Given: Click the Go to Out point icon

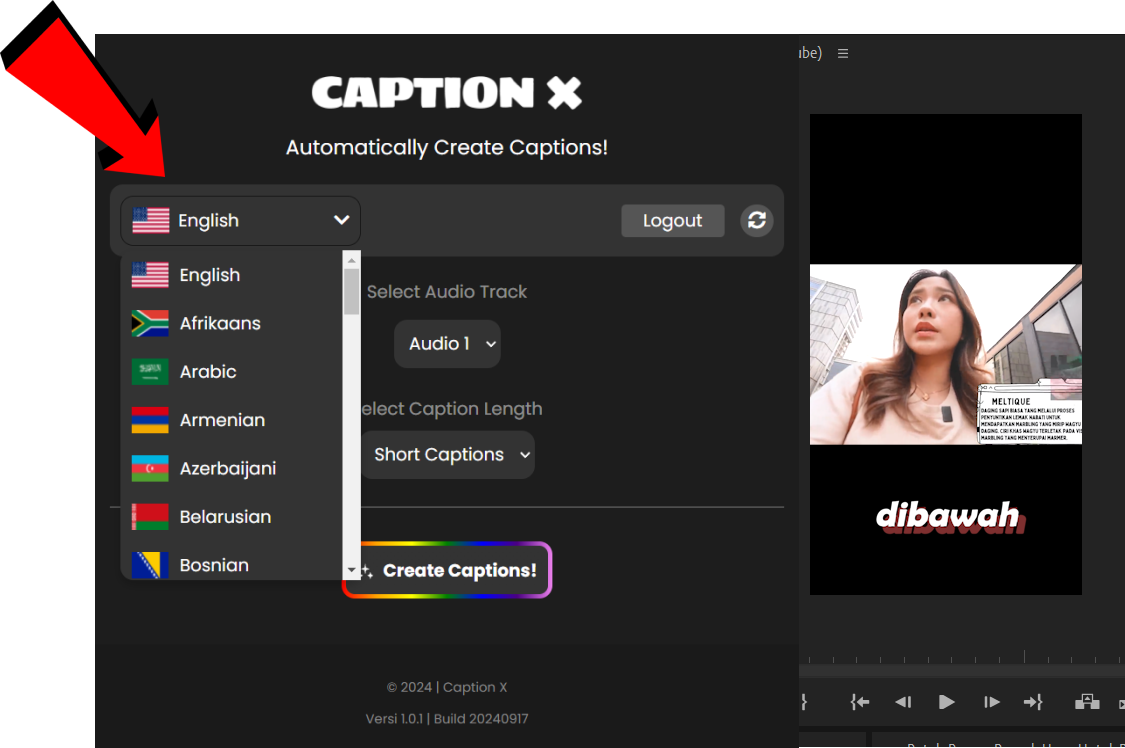Looking at the screenshot, I should click(x=1033, y=702).
